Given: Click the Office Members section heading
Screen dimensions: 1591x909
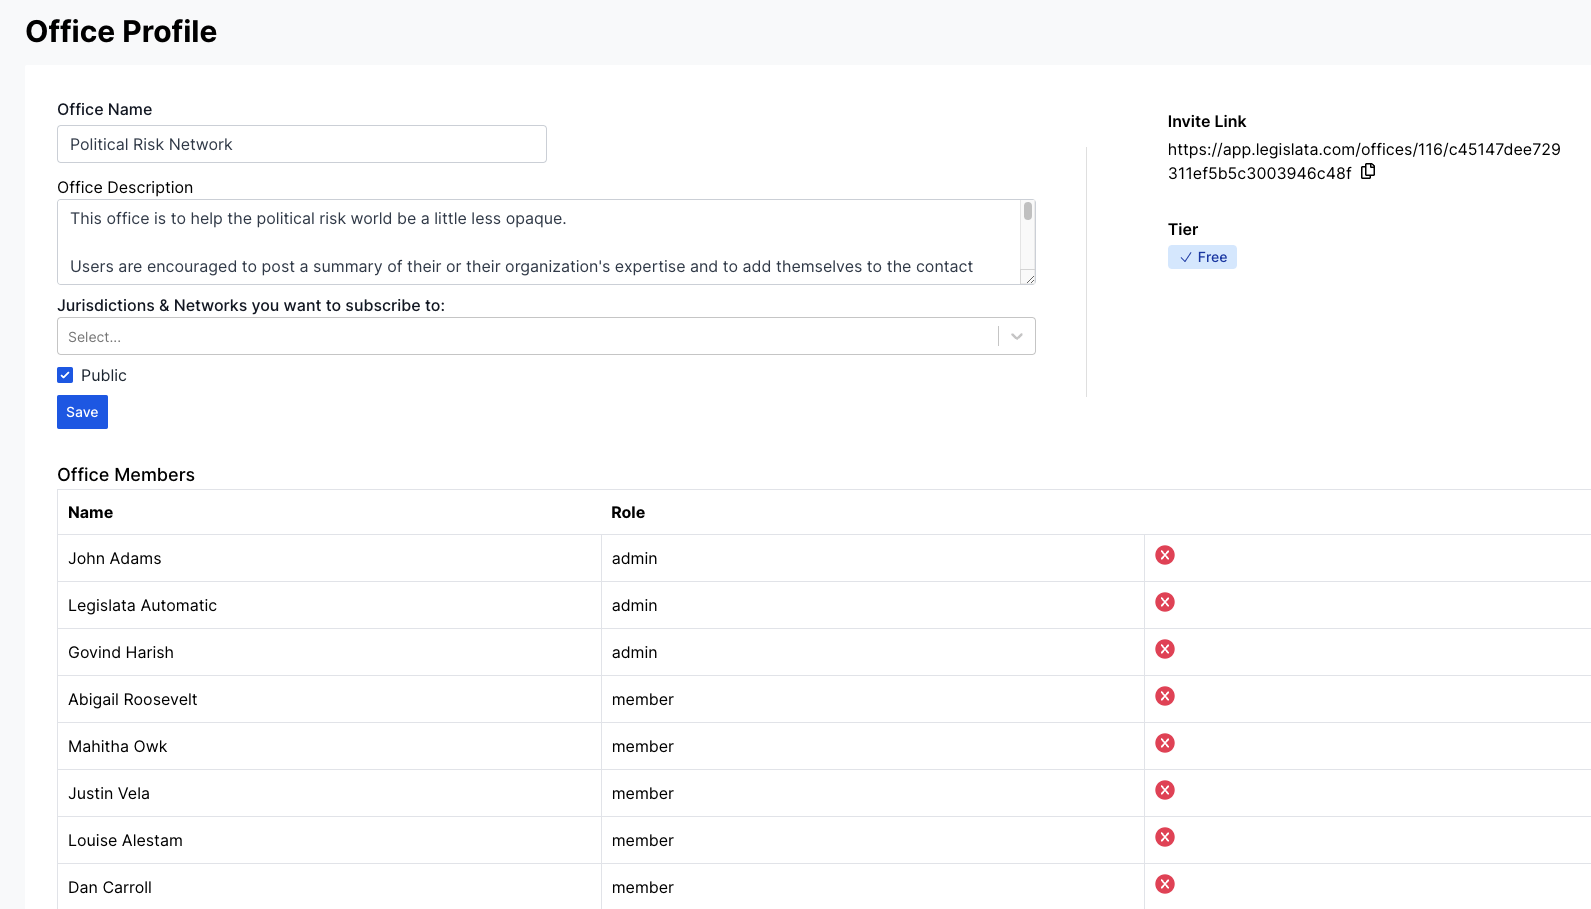Looking at the screenshot, I should click(x=126, y=475).
